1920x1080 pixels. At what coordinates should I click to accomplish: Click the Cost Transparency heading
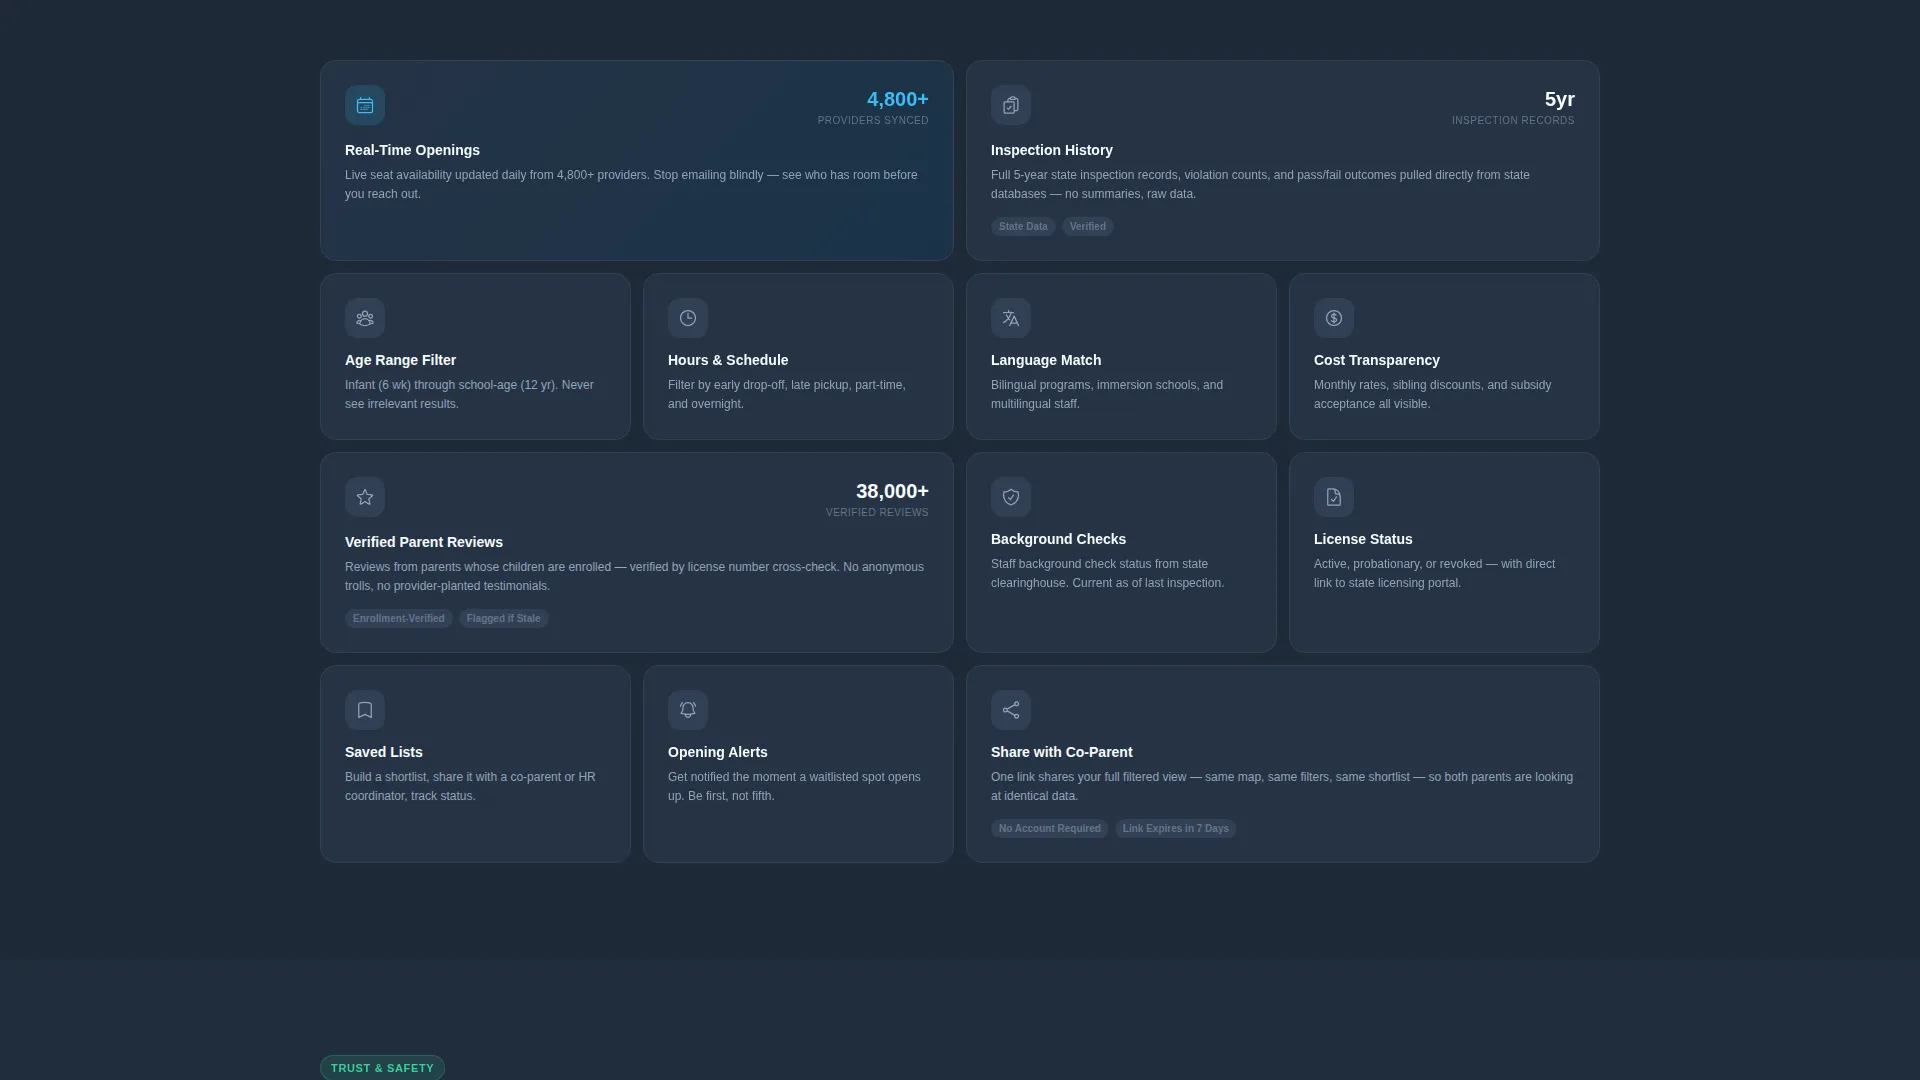tap(1377, 360)
